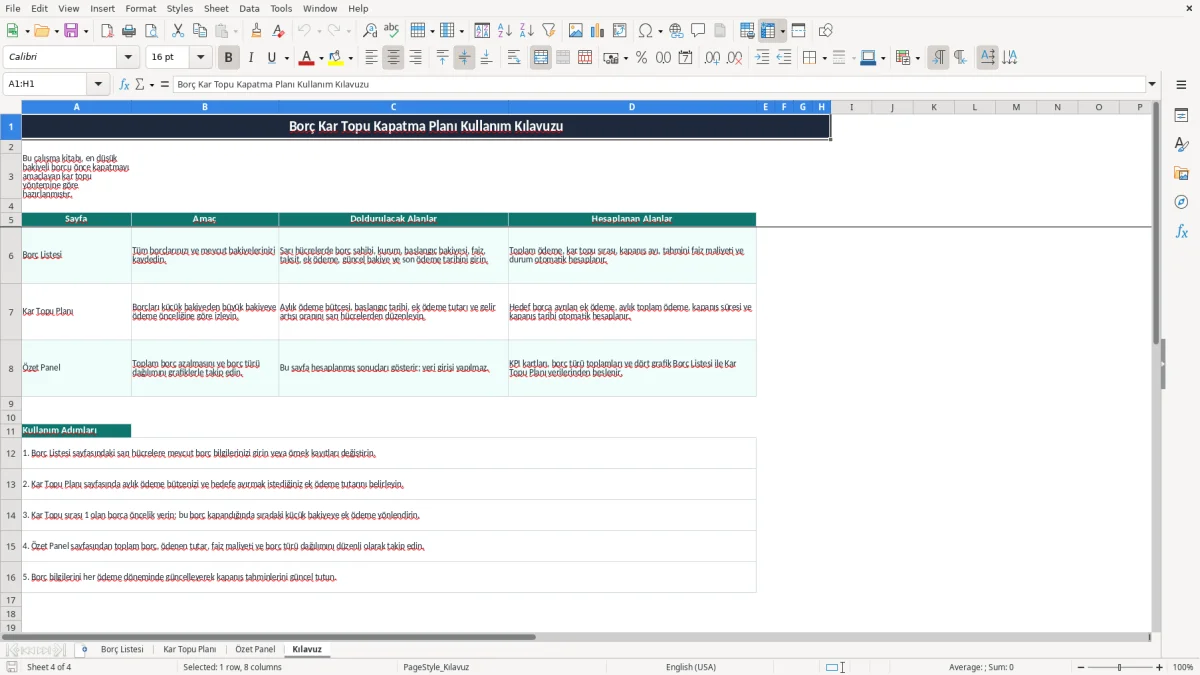The height and width of the screenshot is (675, 1200).
Task: Clone formatting paintbrush tool
Action: point(257,31)
